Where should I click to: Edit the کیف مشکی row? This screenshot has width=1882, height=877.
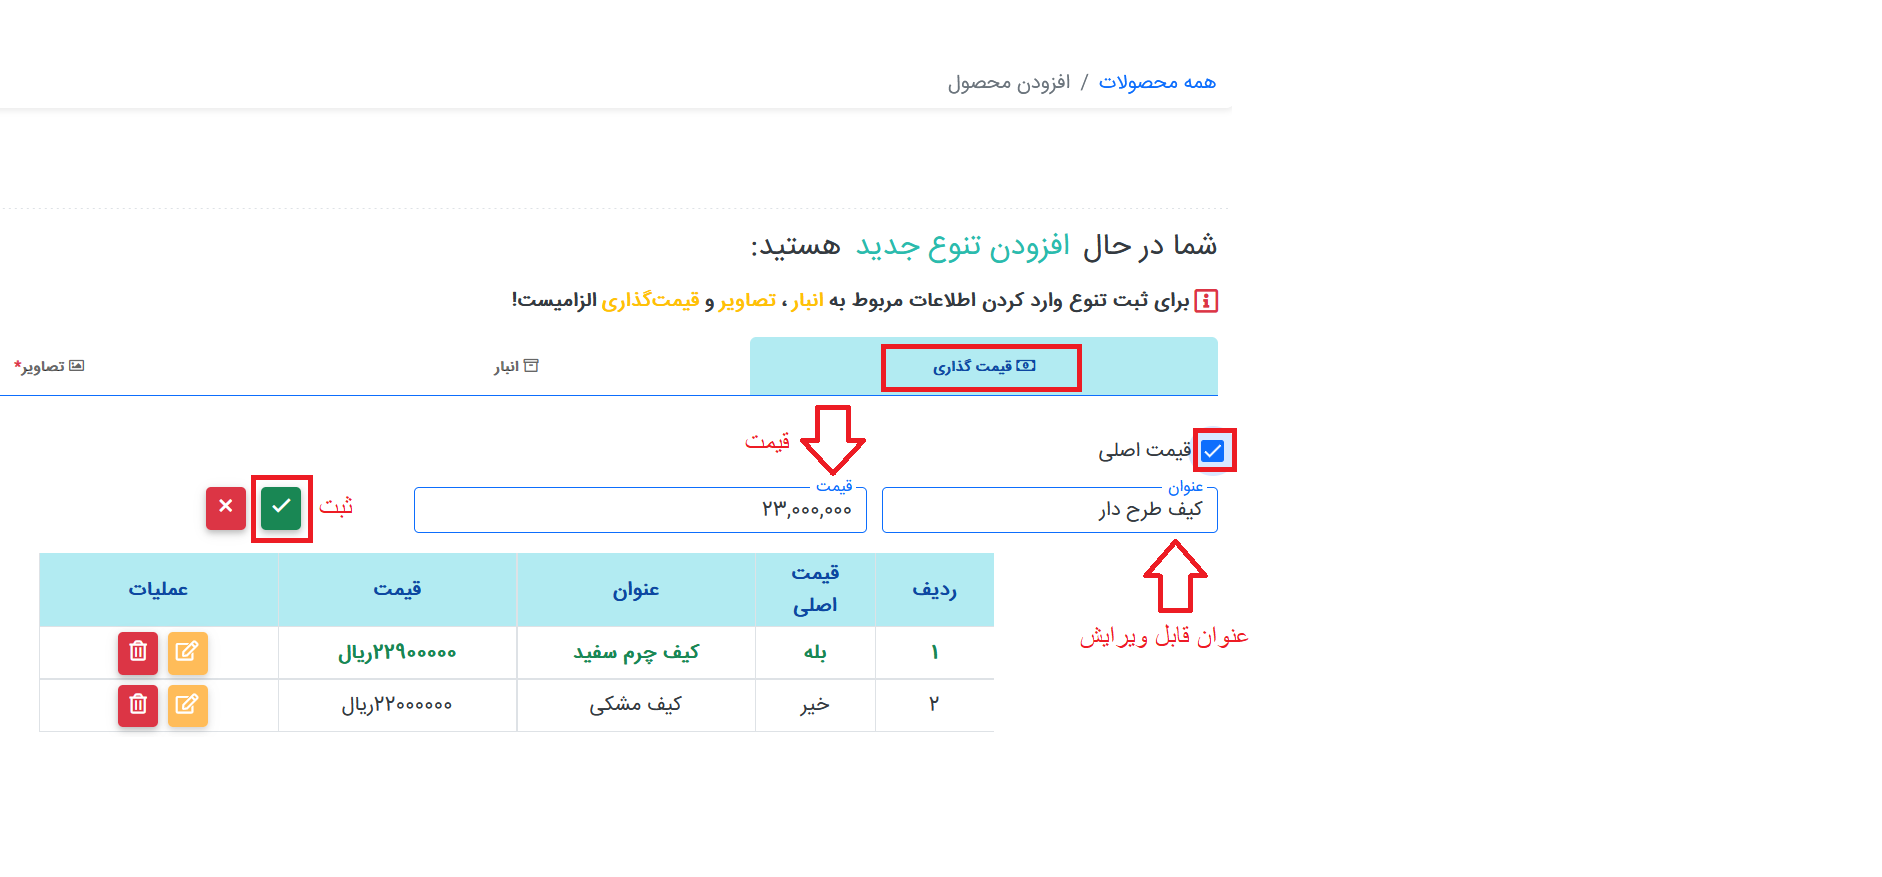(187, 705)
